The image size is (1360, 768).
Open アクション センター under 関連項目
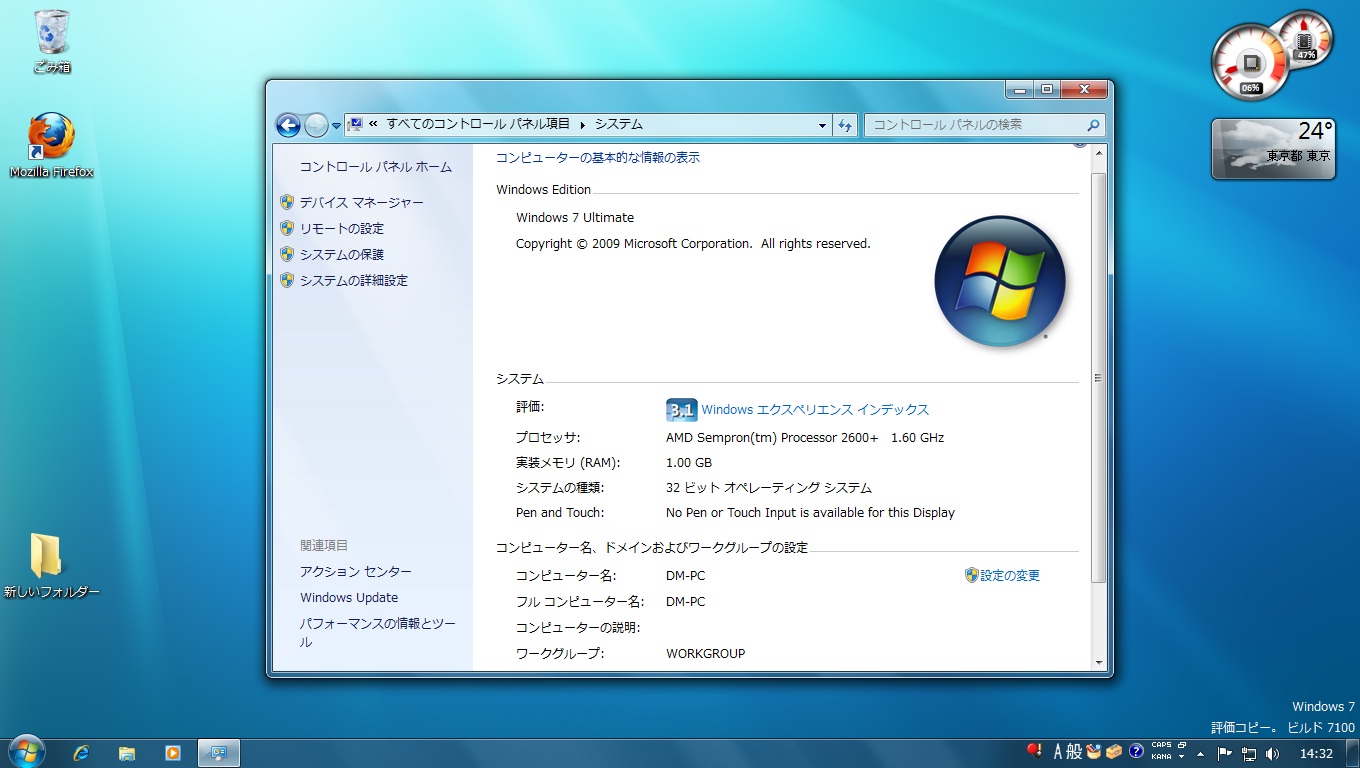(x=356, y=572)
